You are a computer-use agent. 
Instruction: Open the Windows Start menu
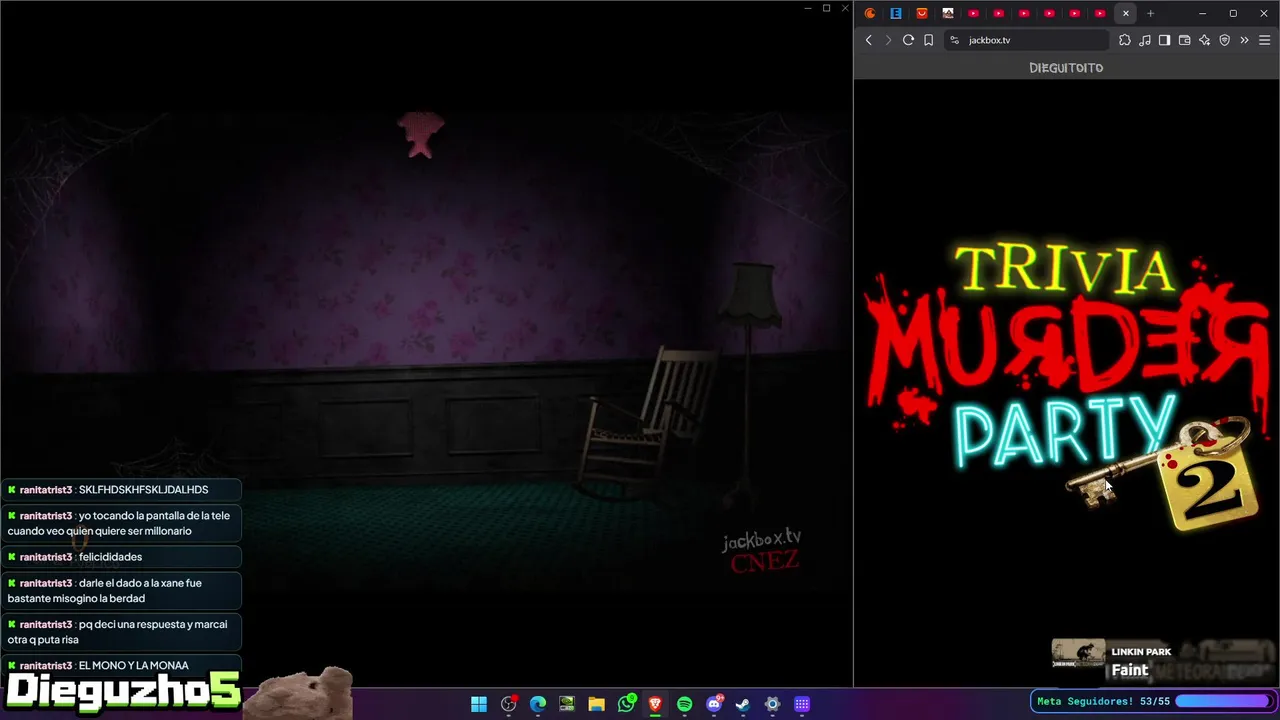[479, 704]
